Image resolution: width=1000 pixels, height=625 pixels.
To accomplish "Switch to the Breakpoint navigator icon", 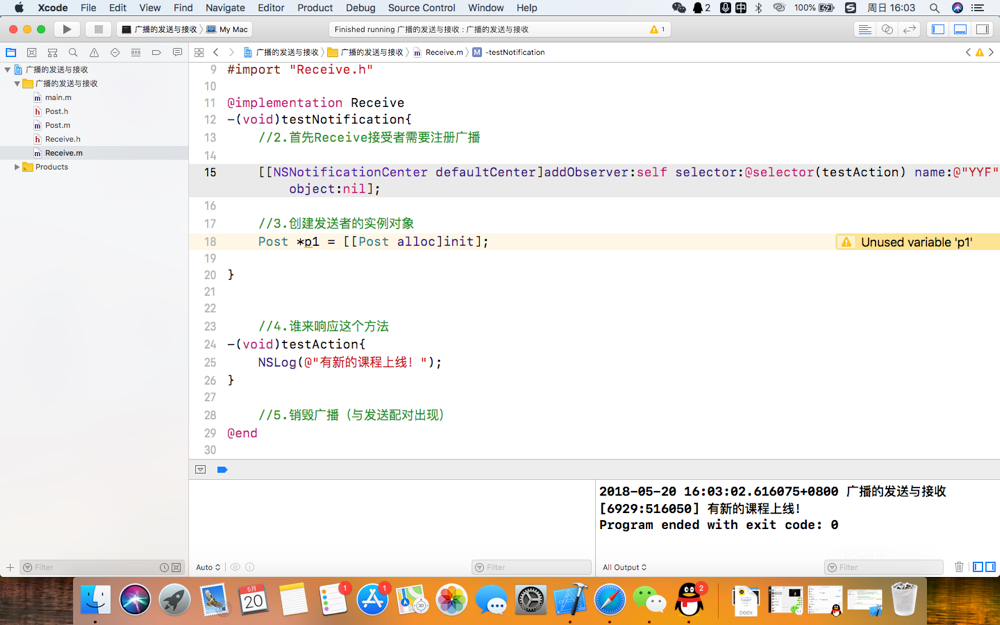I will [156, 52].
